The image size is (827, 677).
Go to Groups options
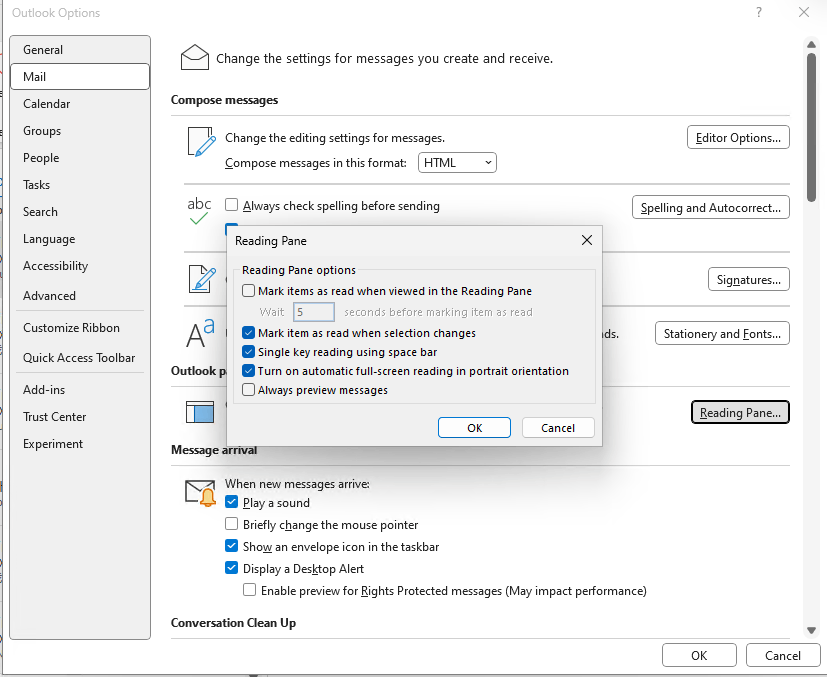tap(80, 131)
